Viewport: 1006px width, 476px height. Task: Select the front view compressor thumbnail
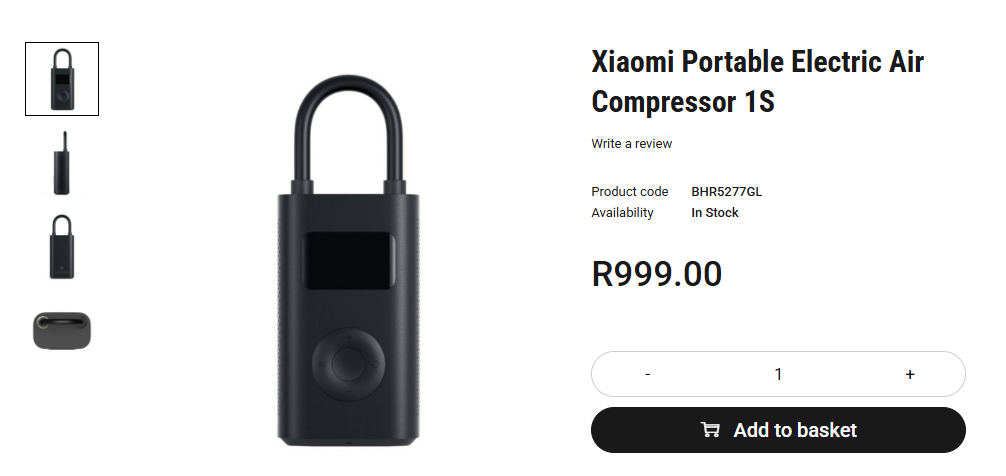pyautogui.click(x=62, y=79)
